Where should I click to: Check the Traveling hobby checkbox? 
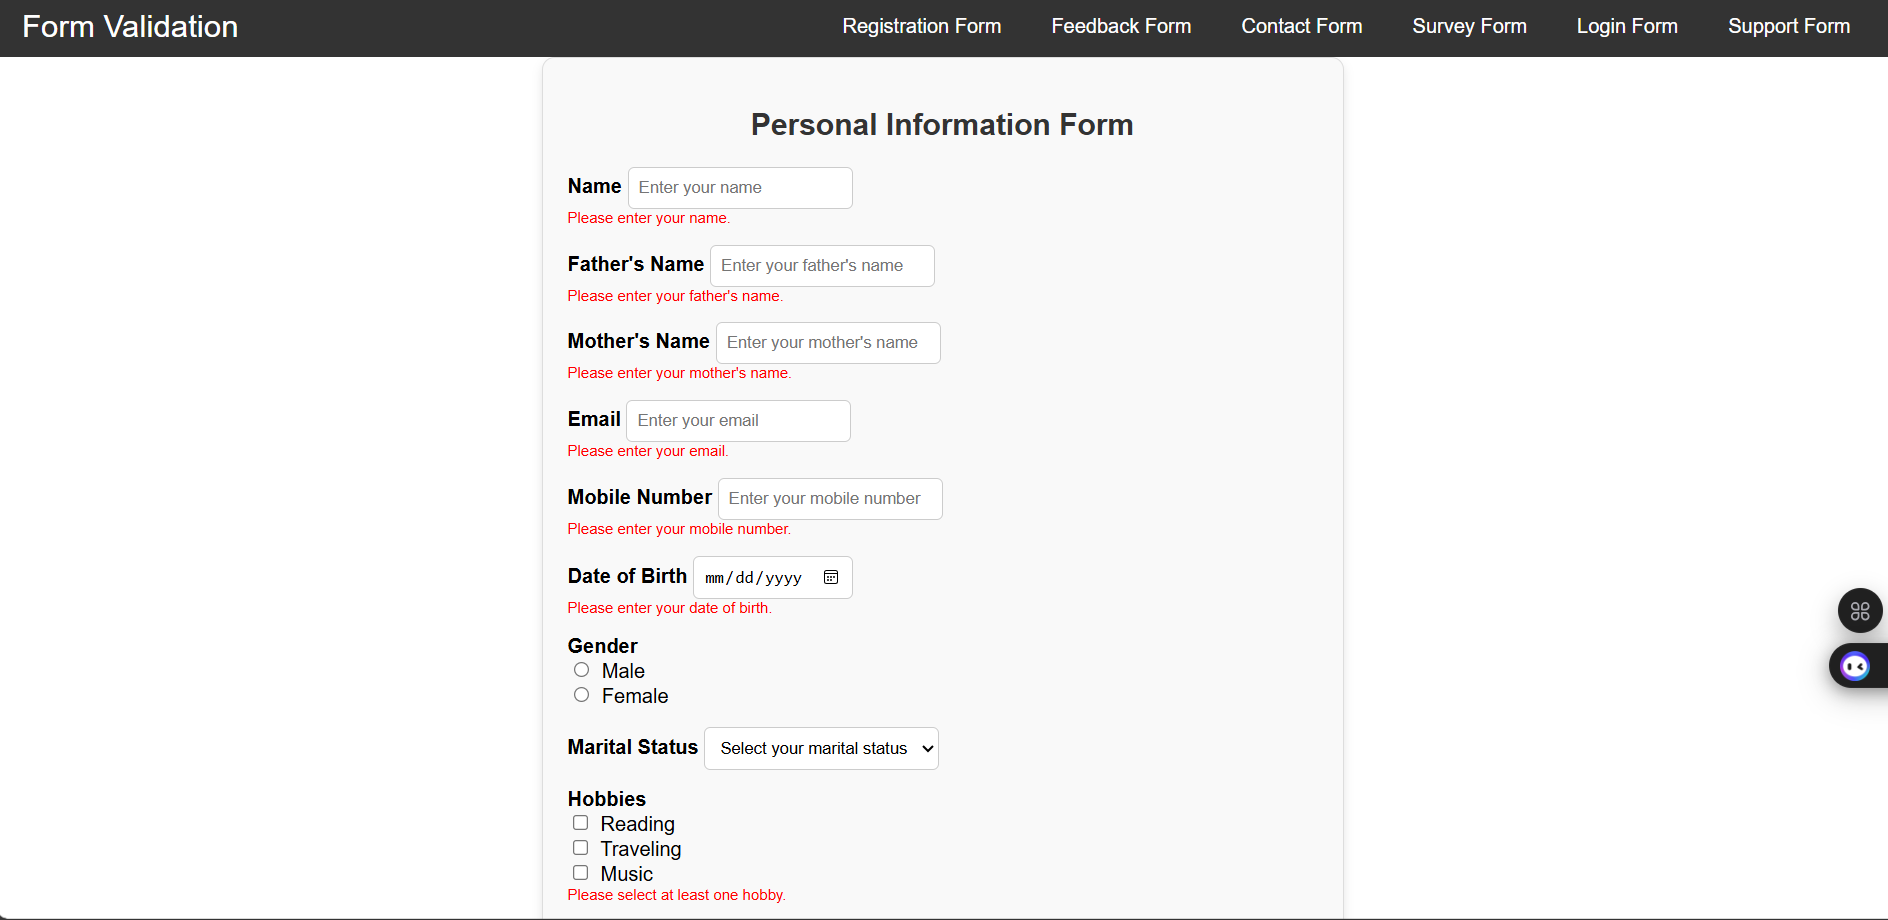coord(580,847)
